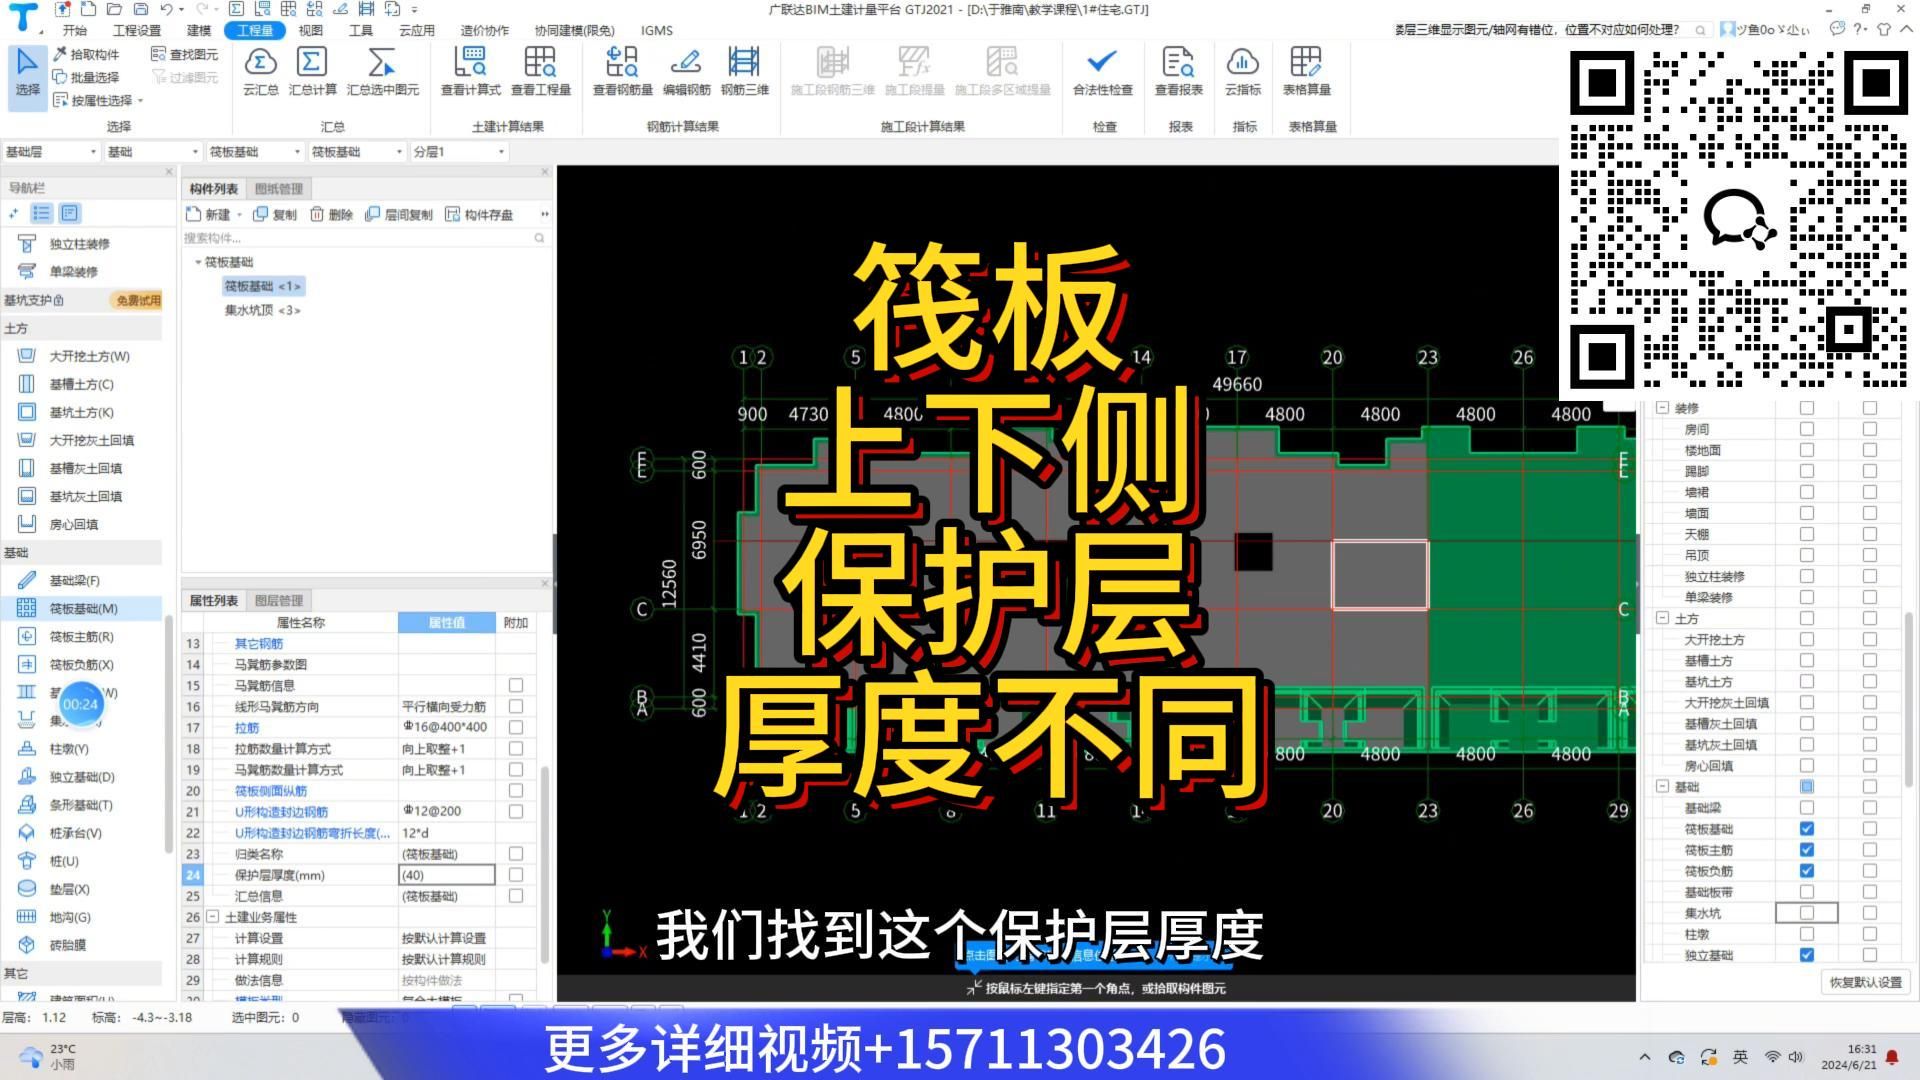Select 基础梁(F) in navigation bar
Screen dimensions: 1920x1080
tap(75, 580)
